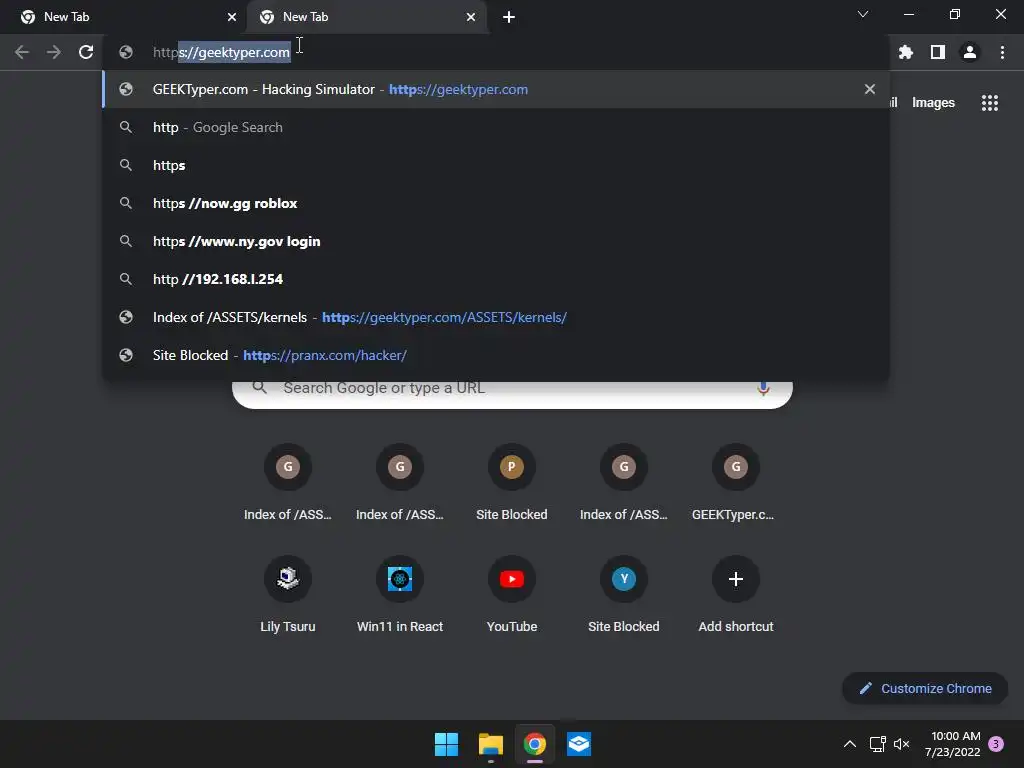Screen dimensions: 1024x768
Task: Go back with the back arrow
Action: coord(22,52)
